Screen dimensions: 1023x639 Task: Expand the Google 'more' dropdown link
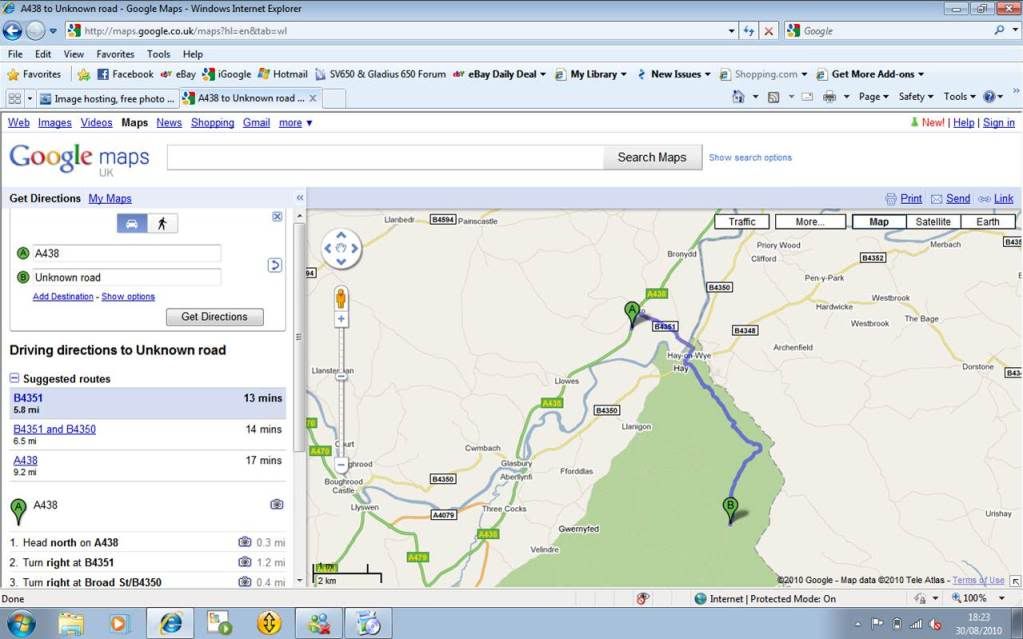point(296,123)
